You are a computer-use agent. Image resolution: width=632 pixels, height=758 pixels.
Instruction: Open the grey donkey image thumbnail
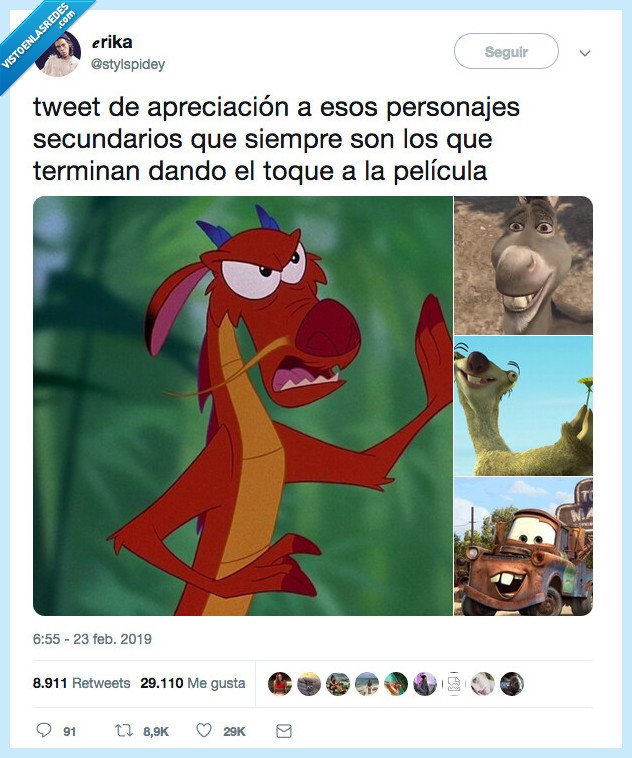(524, 265)
